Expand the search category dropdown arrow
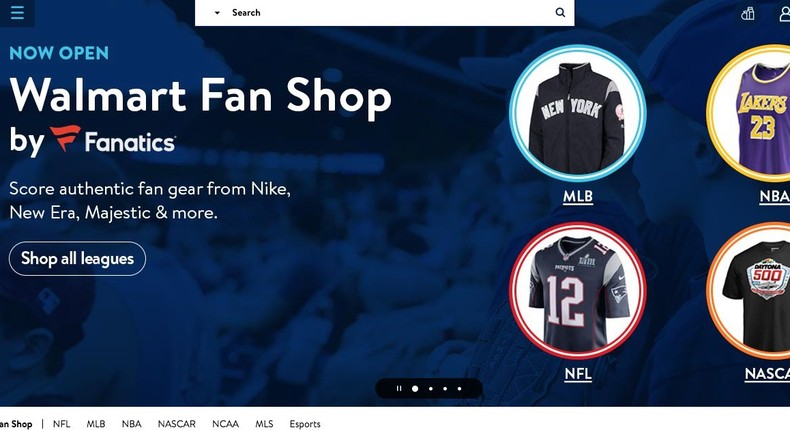The height and width of the screenshot is (430, 790). (217, 13)
